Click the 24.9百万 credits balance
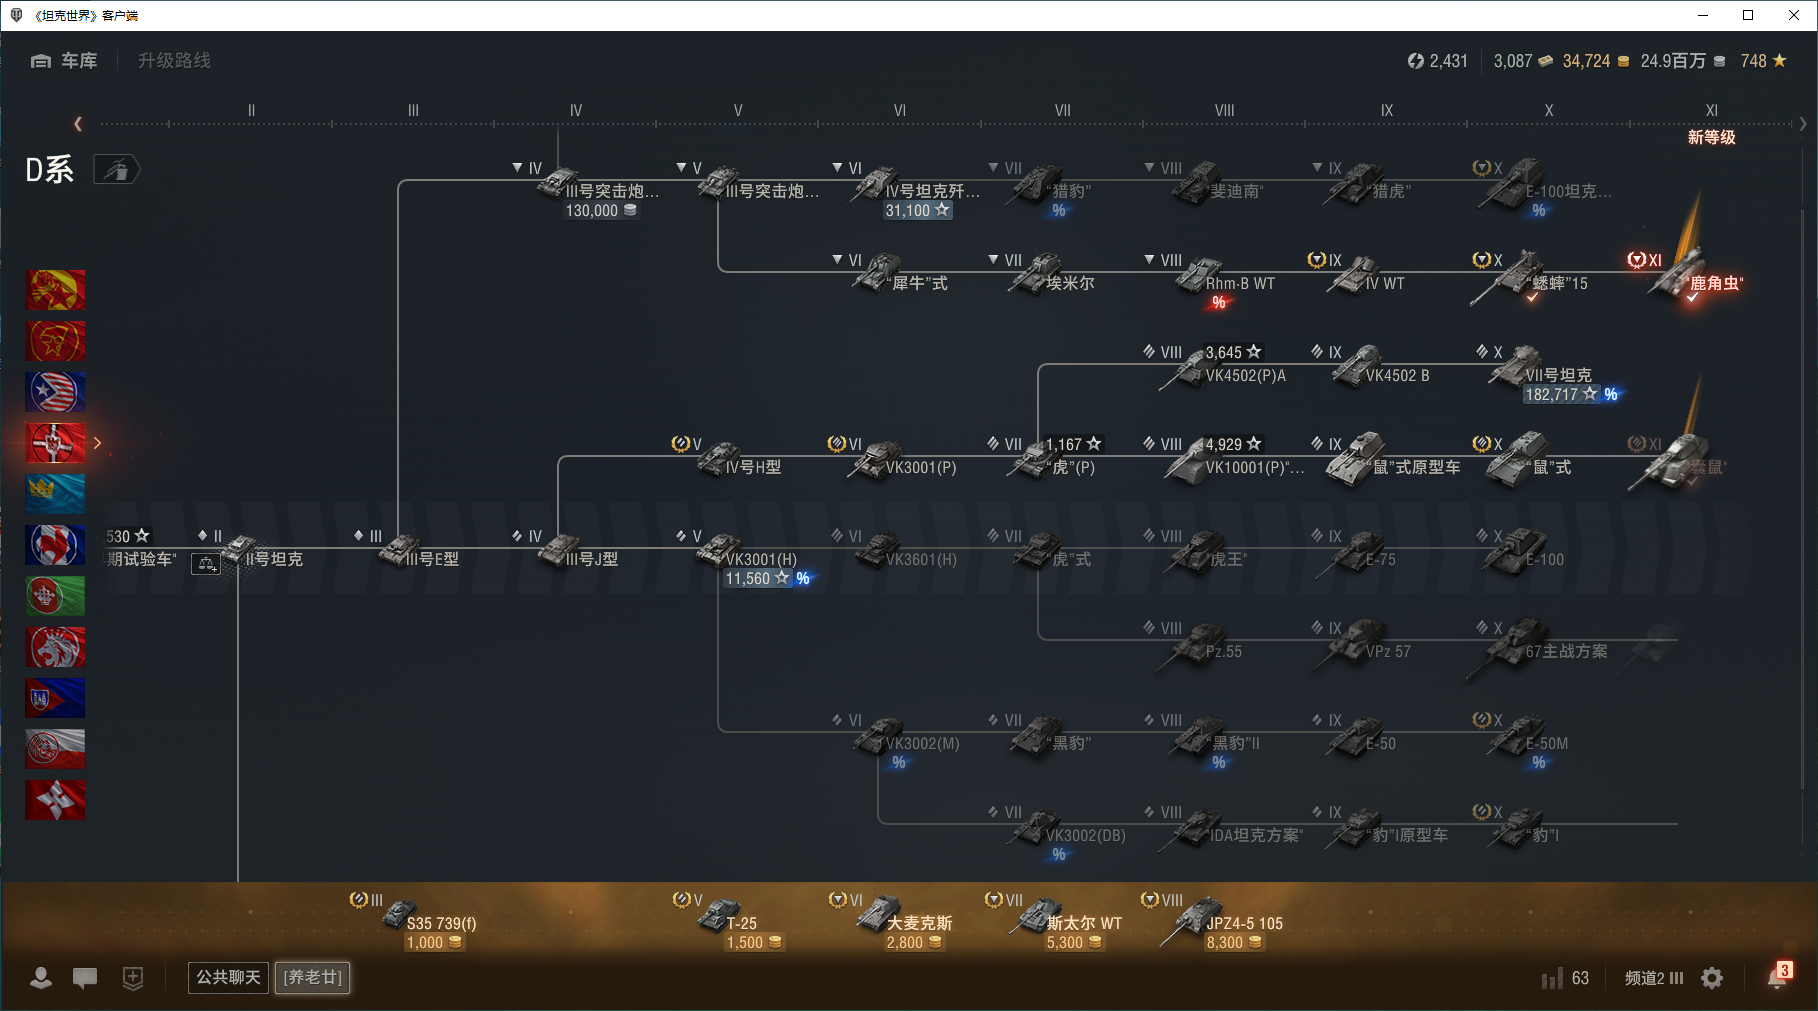Screen dimensions: 1818x1011 pyautogui.click(x=1683, y=61)
